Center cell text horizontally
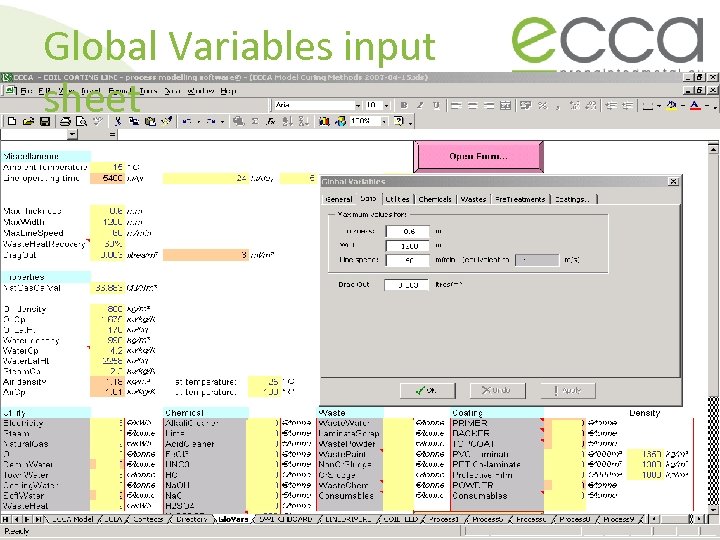 472,106
